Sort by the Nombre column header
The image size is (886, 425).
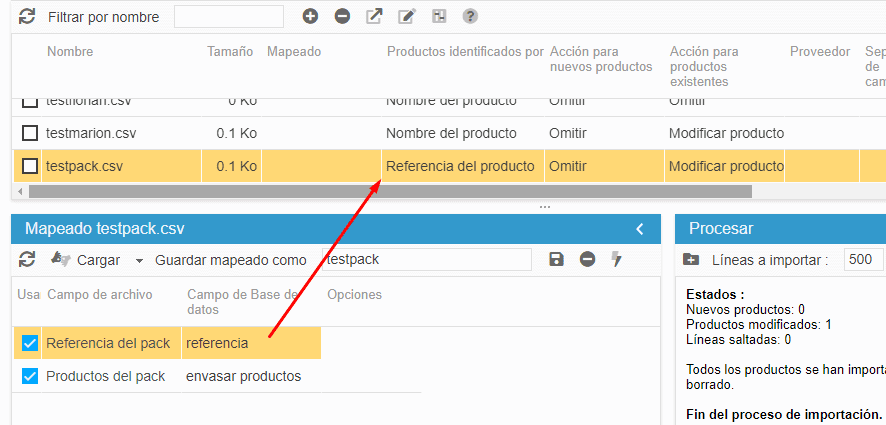tap(70, 52)
